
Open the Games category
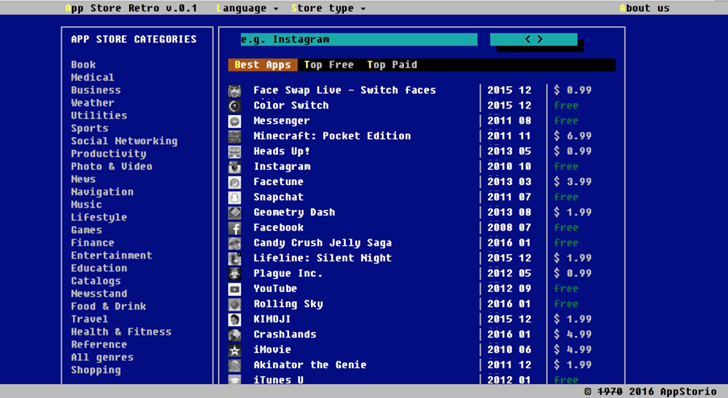(86, 230)
